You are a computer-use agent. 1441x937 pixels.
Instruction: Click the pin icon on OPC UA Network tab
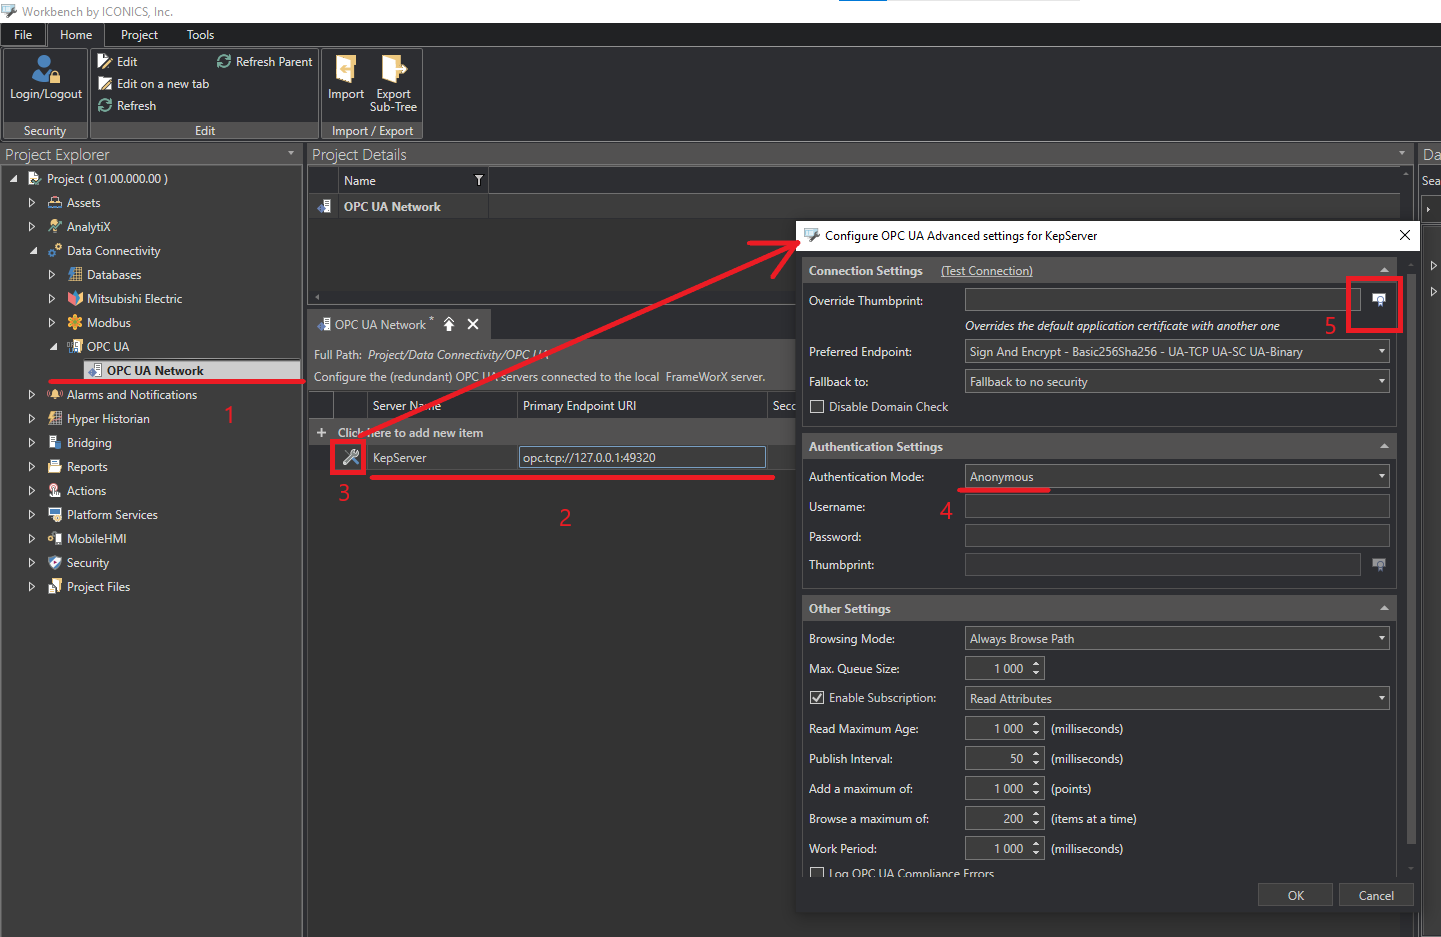click(449, 324)
